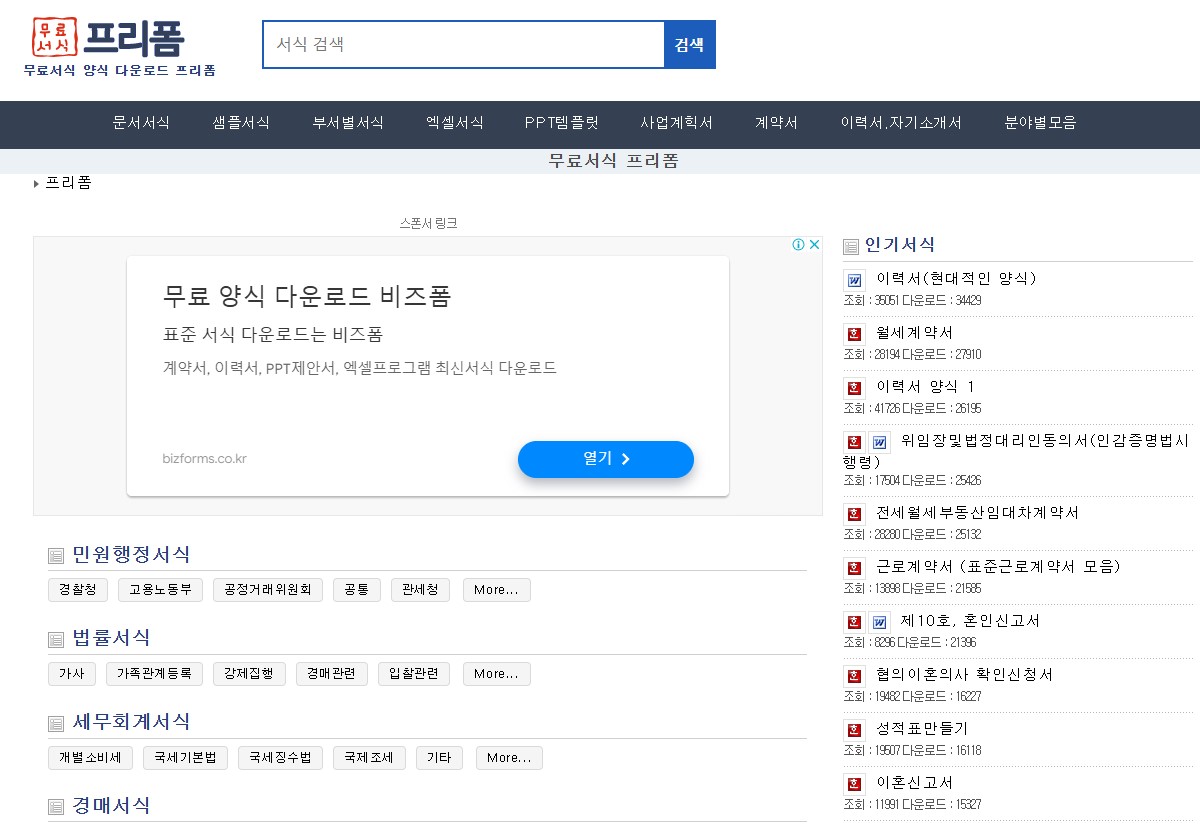Expand More... under 민원행정서식
The width and height of the screenshot is (1200, 827).
pyautogui.click(x=497, y=590)
